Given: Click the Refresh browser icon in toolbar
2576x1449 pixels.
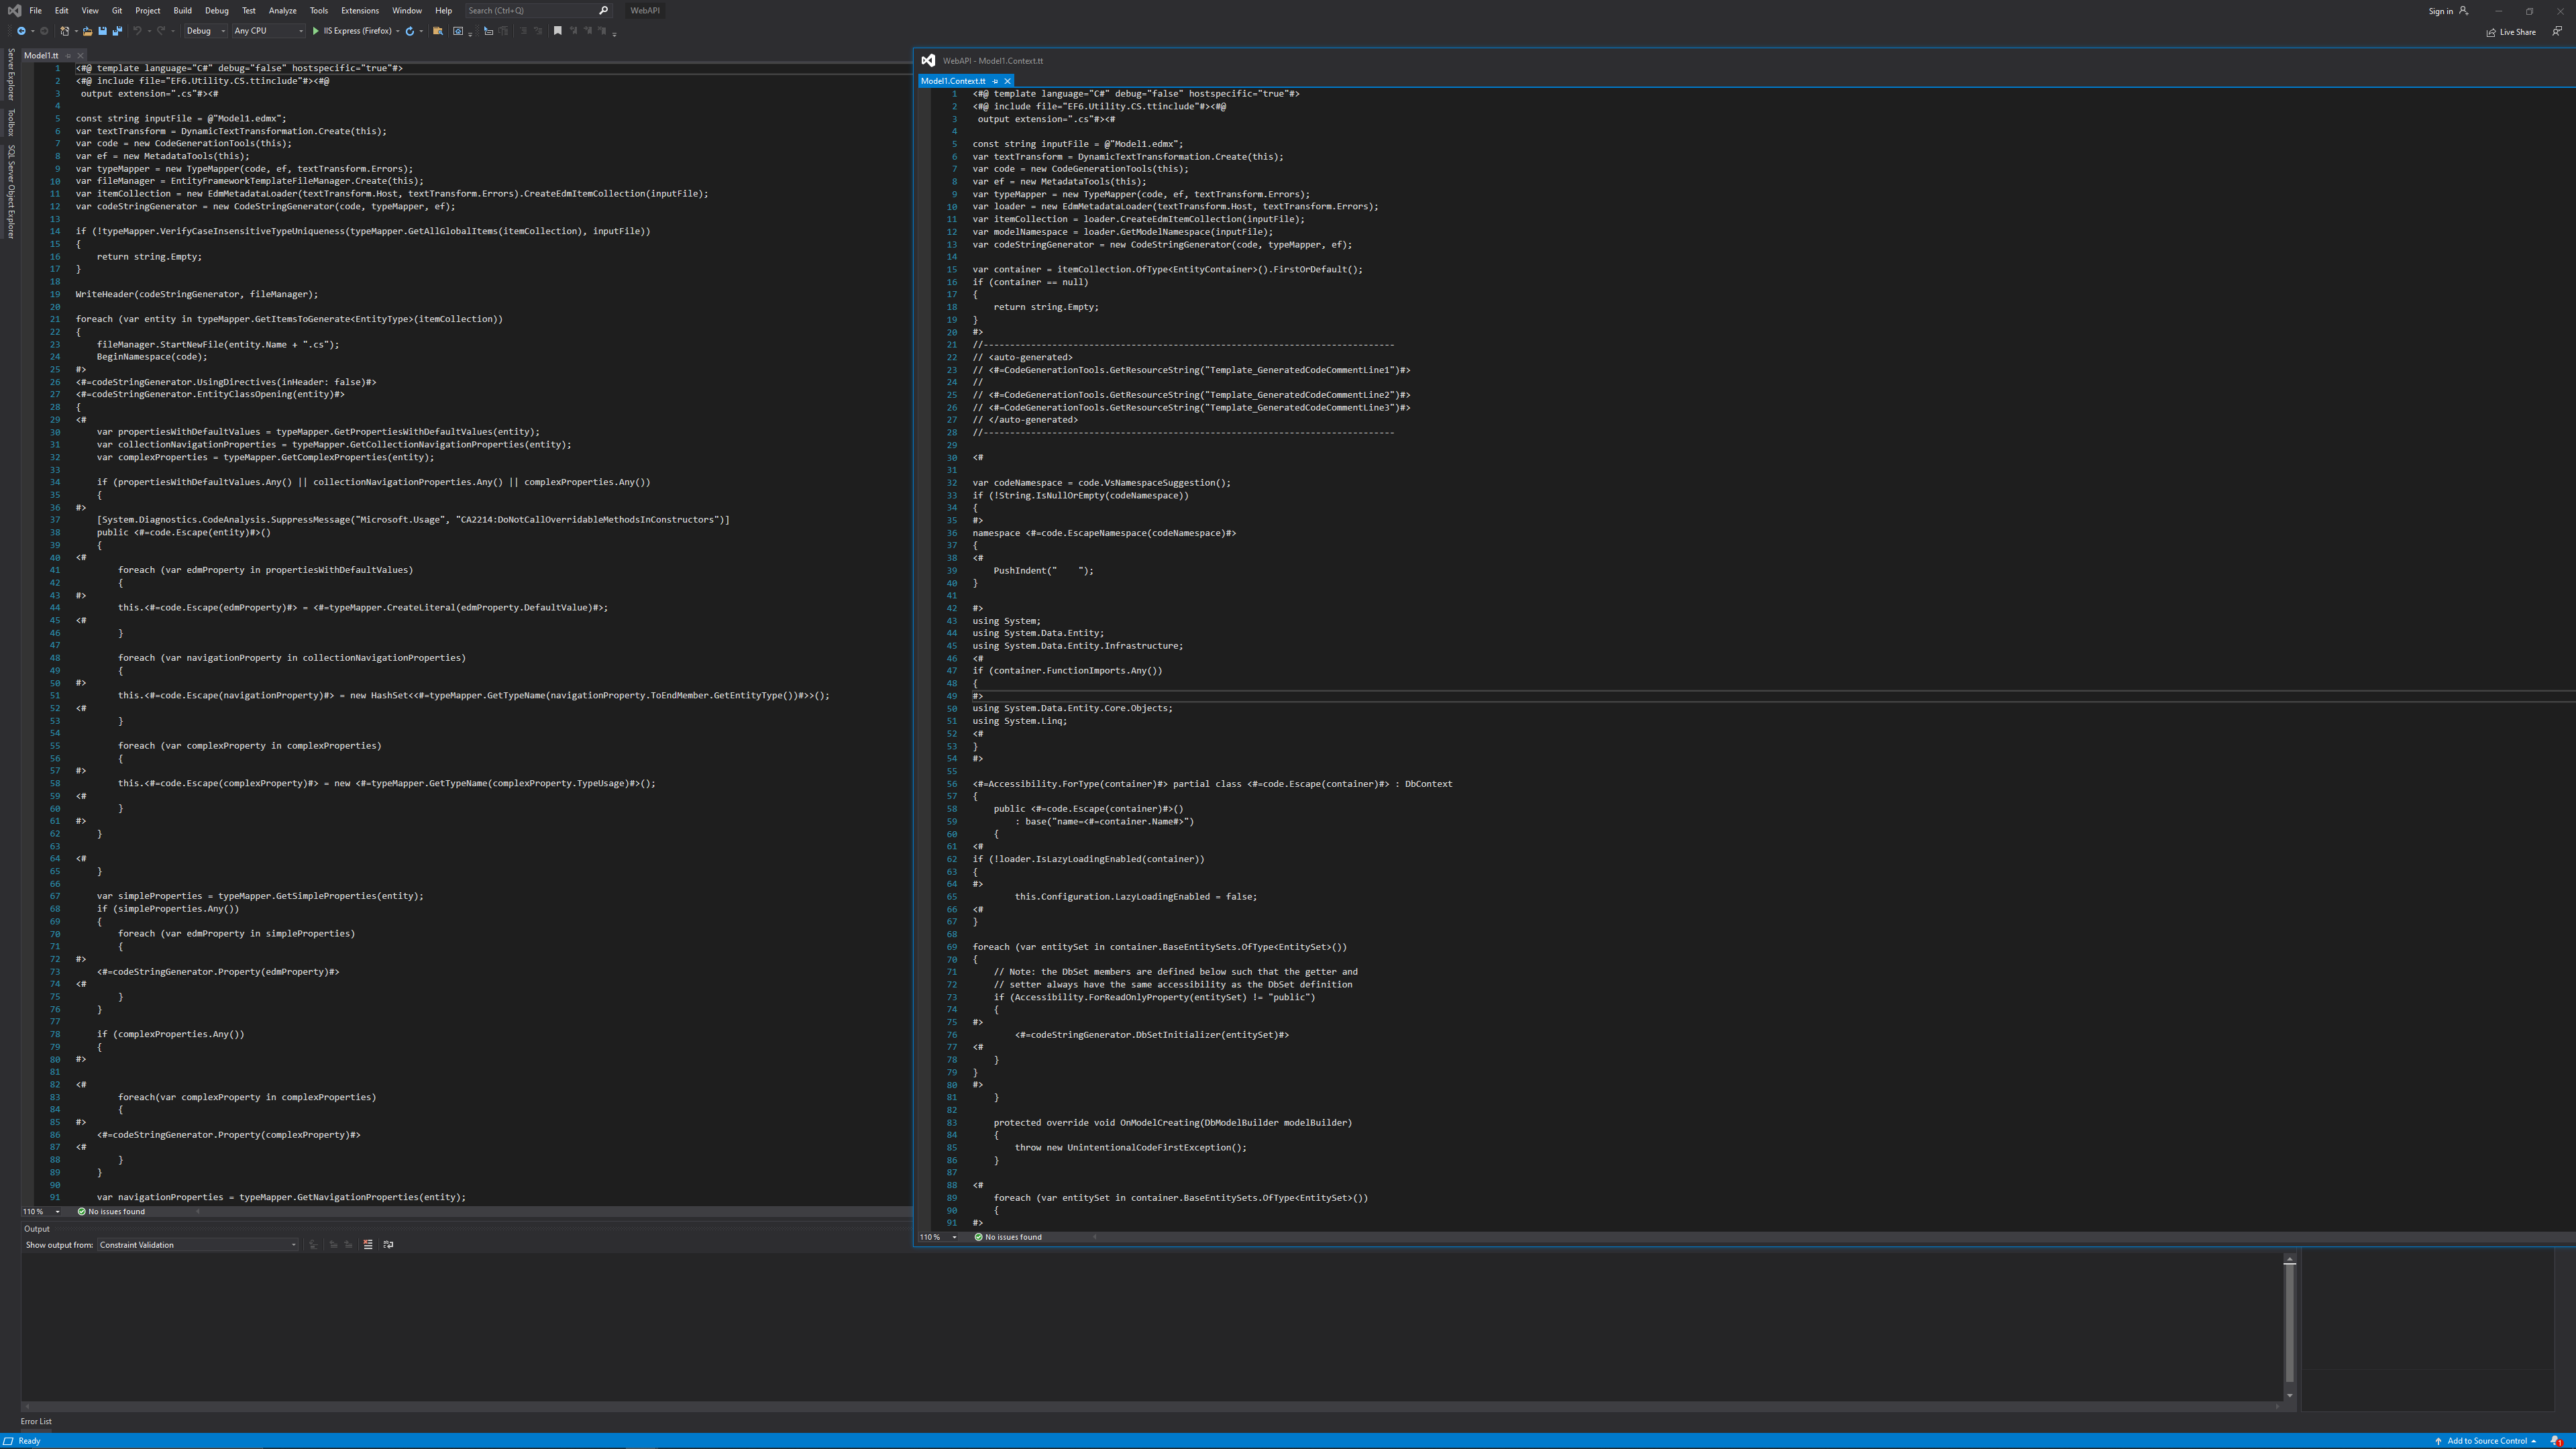Looking at the screenshot, I should tap(410, 31).
